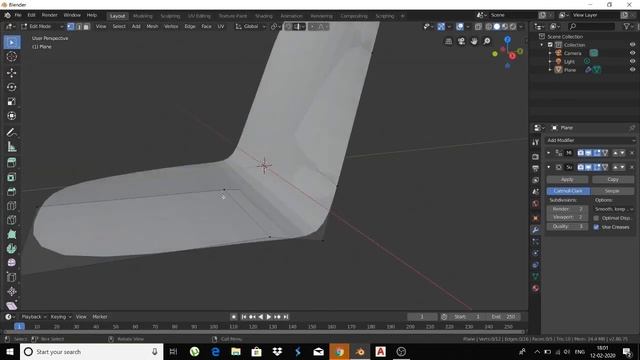Hide the Light object in outliner

coord(632,61)
